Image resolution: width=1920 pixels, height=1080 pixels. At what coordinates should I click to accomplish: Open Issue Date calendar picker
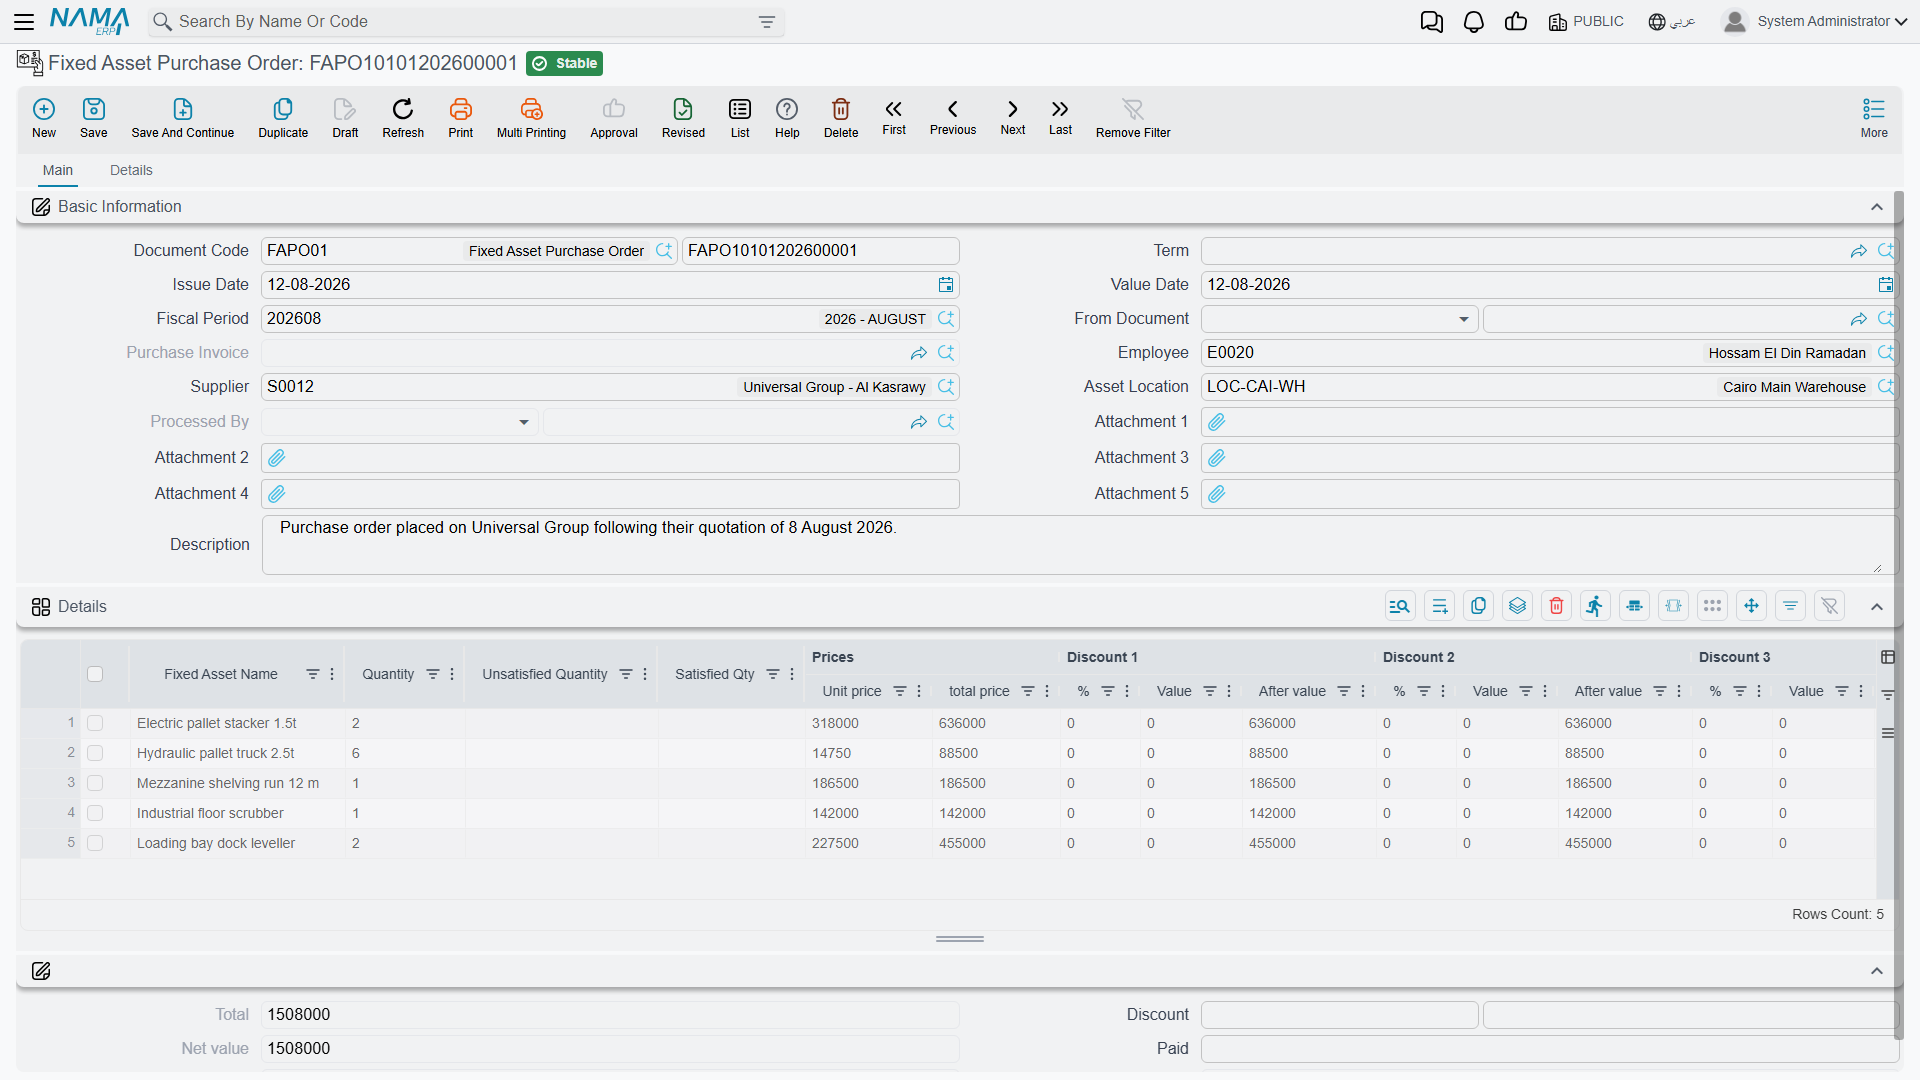click(946, 285)
